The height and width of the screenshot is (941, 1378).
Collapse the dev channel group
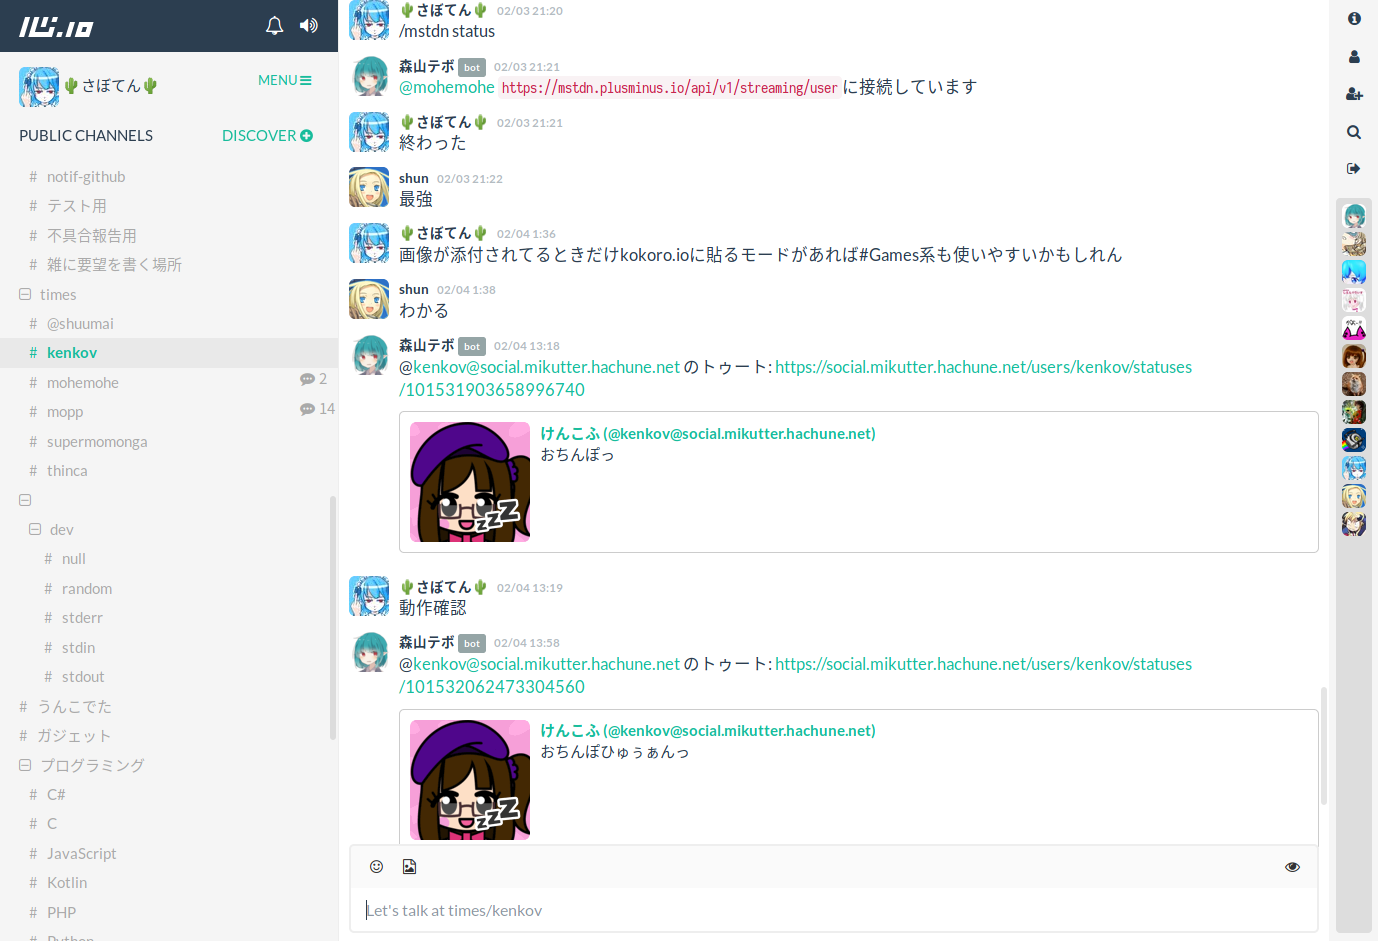pyautogui.click(x=35, y=530)
